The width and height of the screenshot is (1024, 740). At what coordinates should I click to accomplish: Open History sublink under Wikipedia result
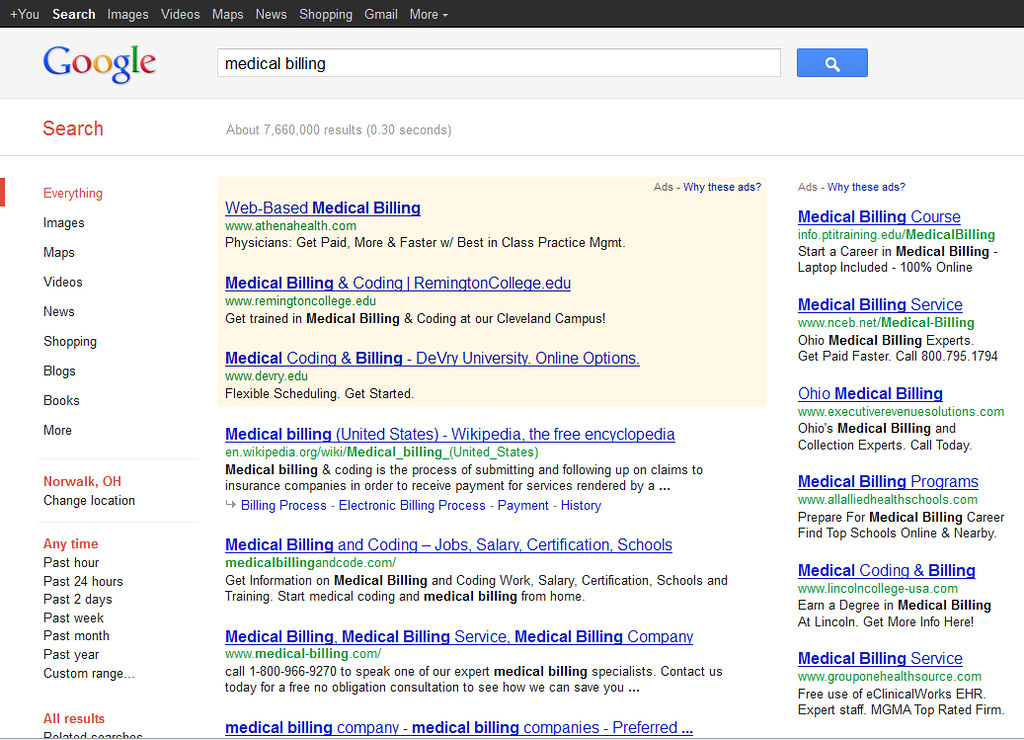pos(581,506)
